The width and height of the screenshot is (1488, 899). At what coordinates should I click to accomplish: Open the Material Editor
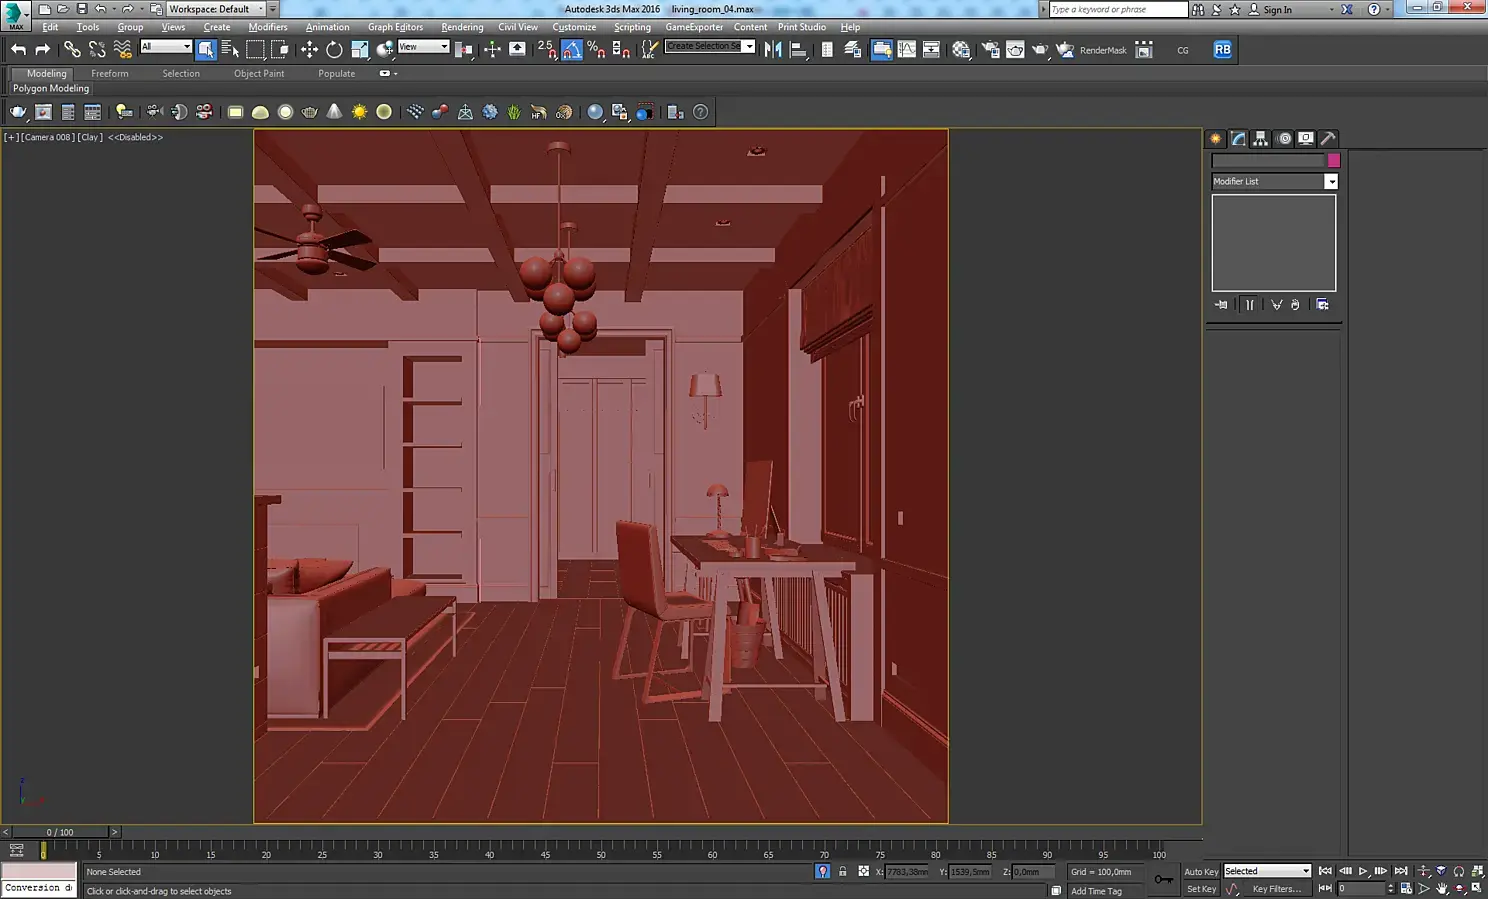coord(961,49)
